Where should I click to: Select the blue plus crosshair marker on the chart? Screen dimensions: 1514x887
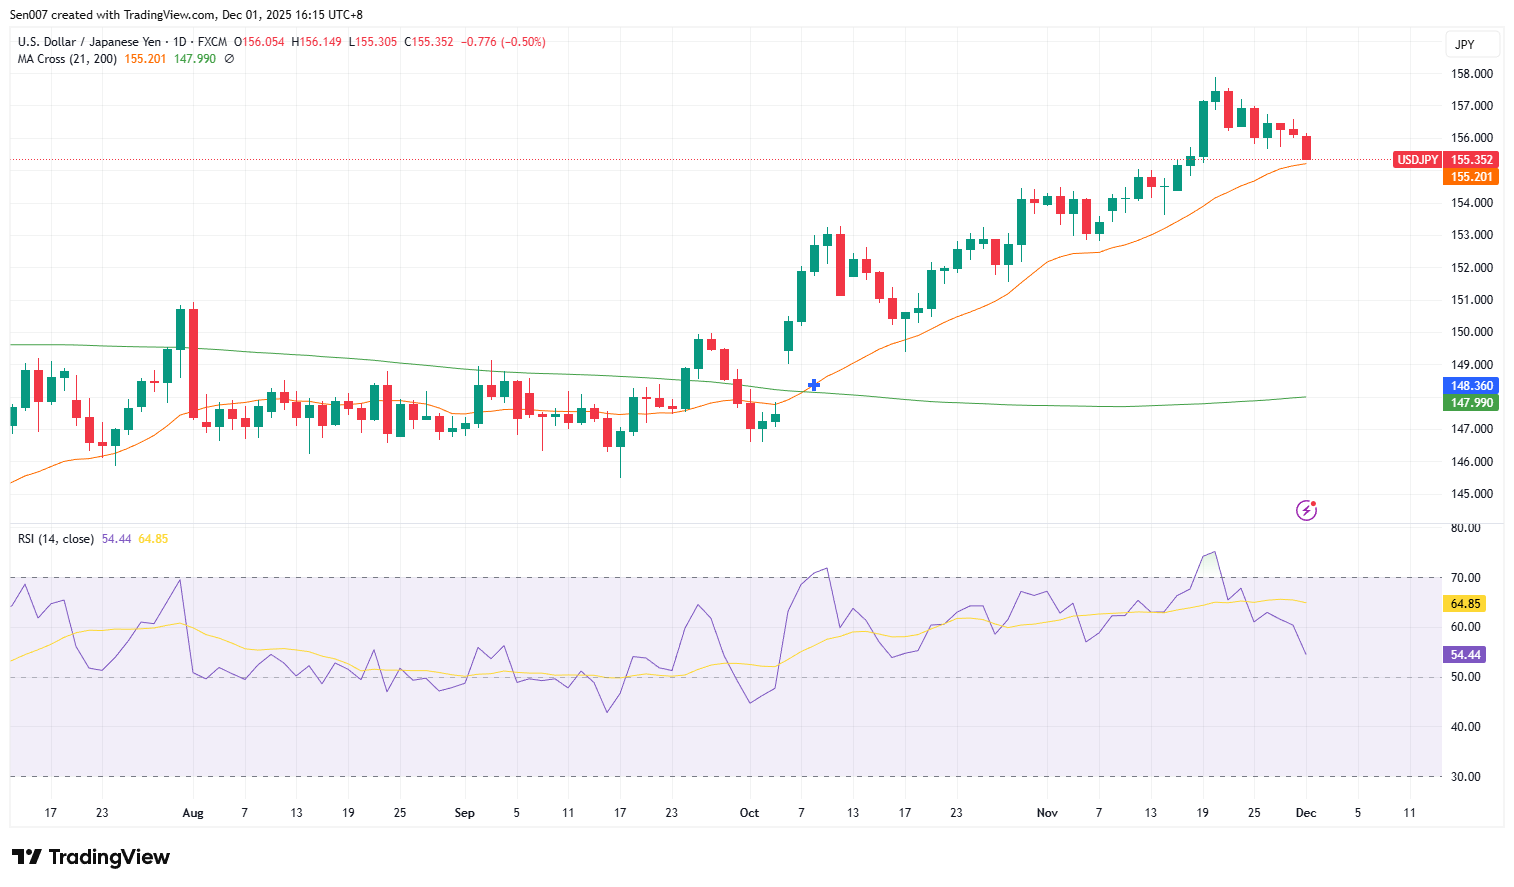tap(813, 385)
